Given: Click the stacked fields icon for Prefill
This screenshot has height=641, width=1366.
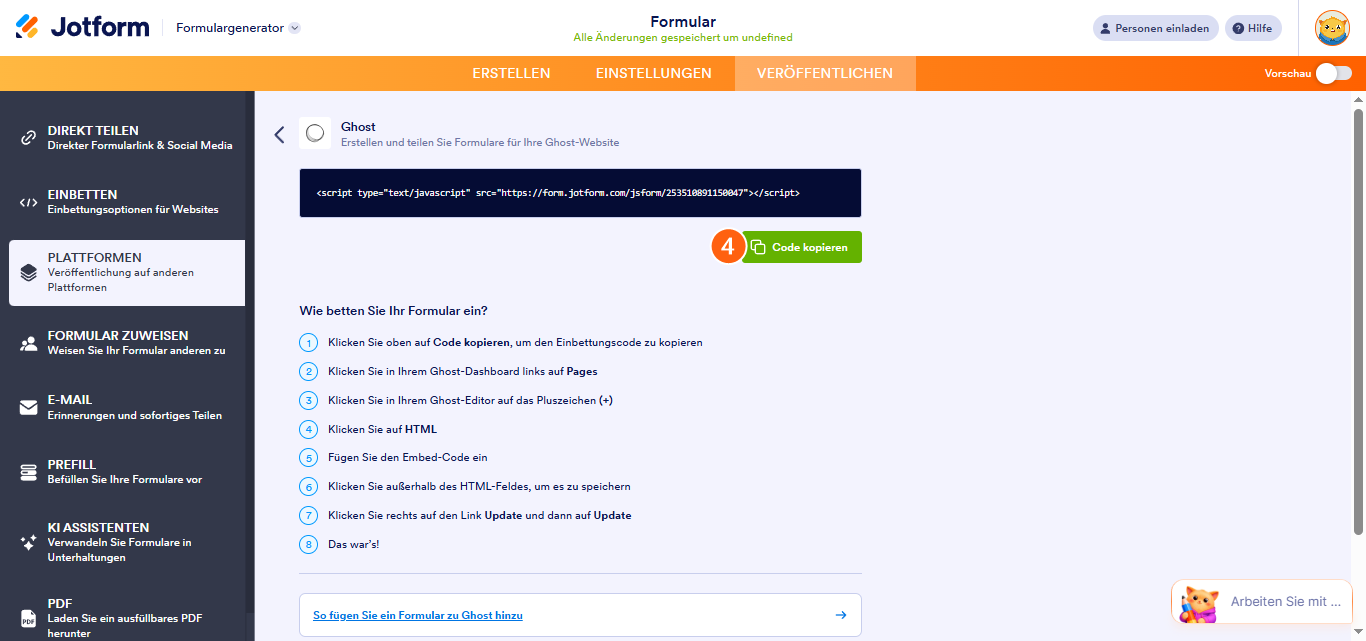Looking at the screenshot, I should (x=29, y=472).
